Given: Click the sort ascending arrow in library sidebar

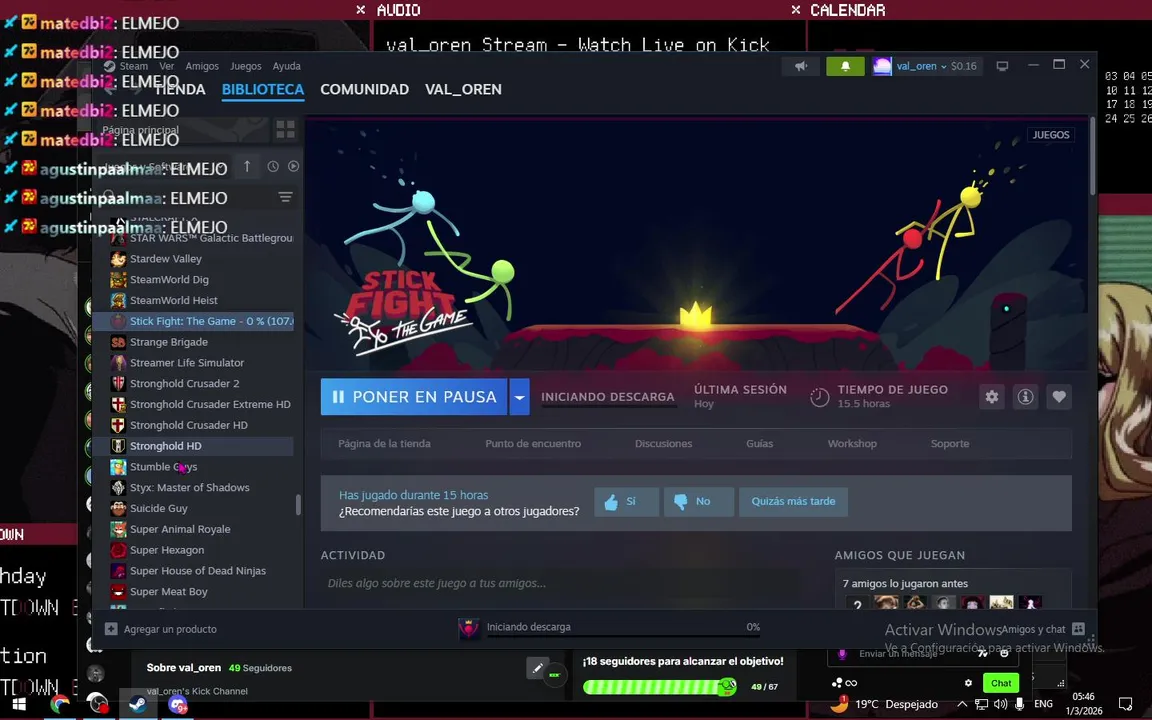Looking at the screenshot, I should (x=247, y=167).
